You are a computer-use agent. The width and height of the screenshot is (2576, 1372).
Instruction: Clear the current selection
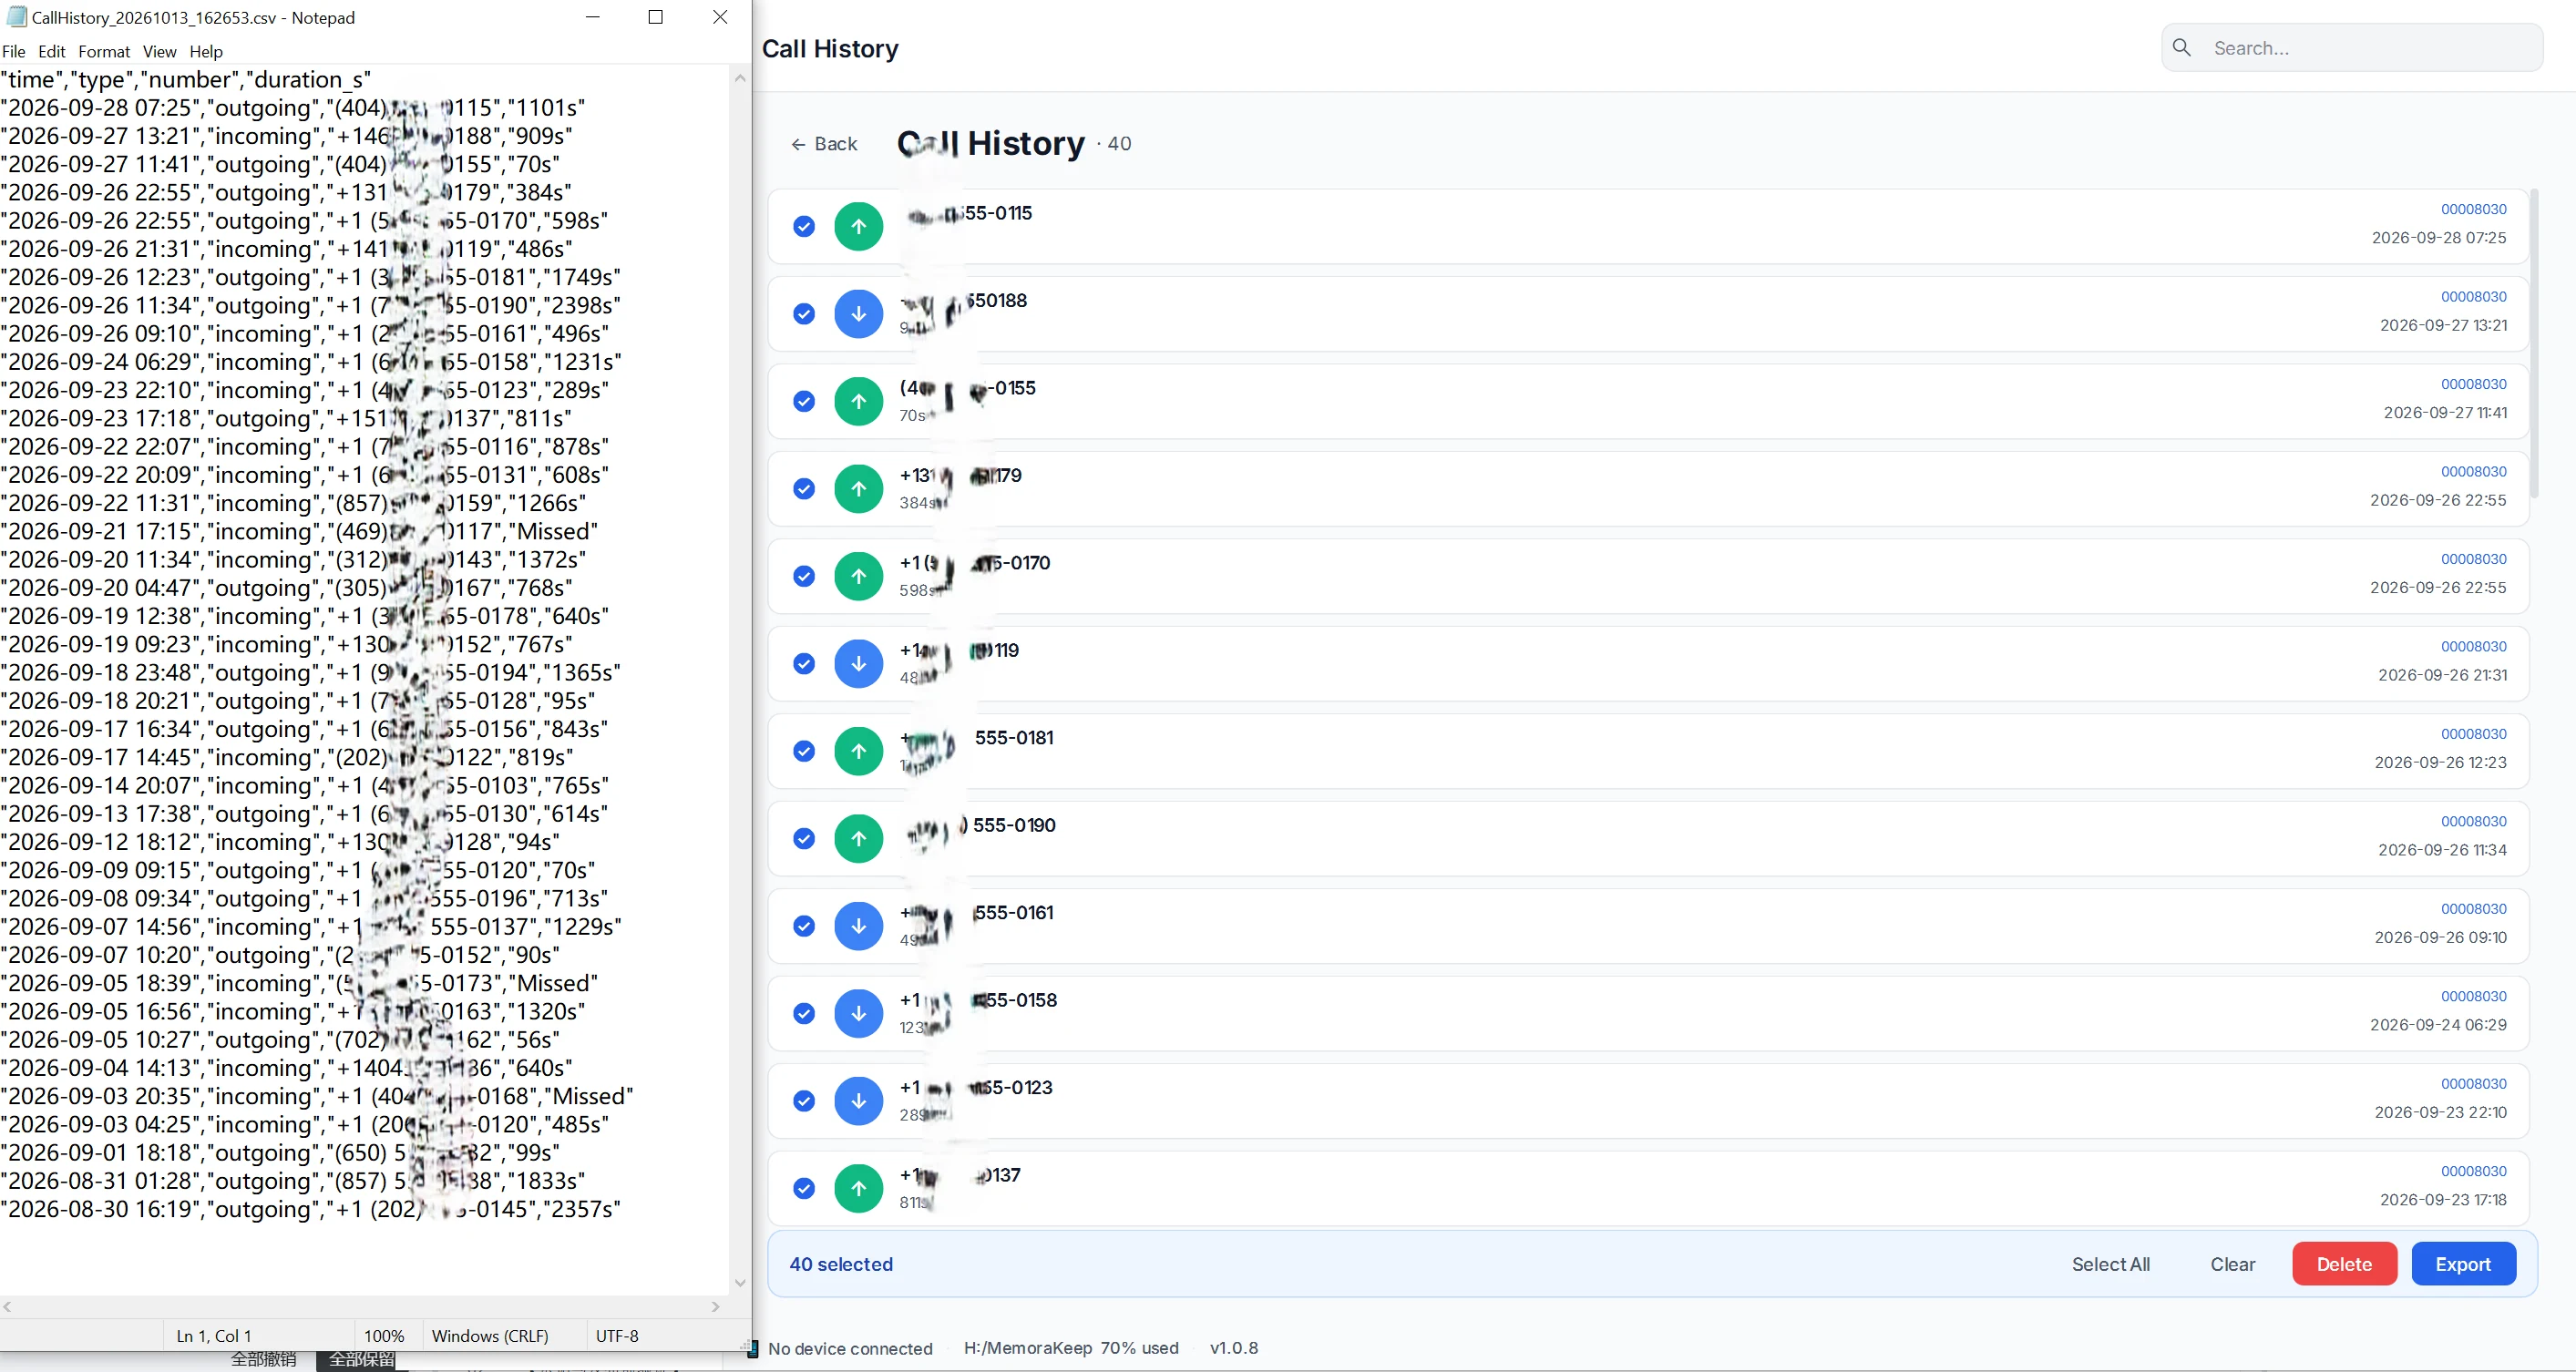click(x=2232, y=1264)
